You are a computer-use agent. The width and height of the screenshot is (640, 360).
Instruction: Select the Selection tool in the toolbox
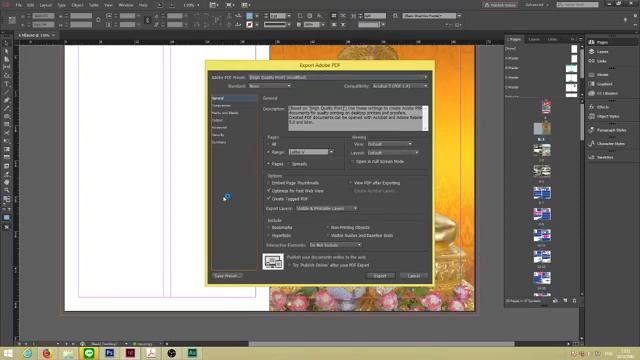(x=7, y=43)
